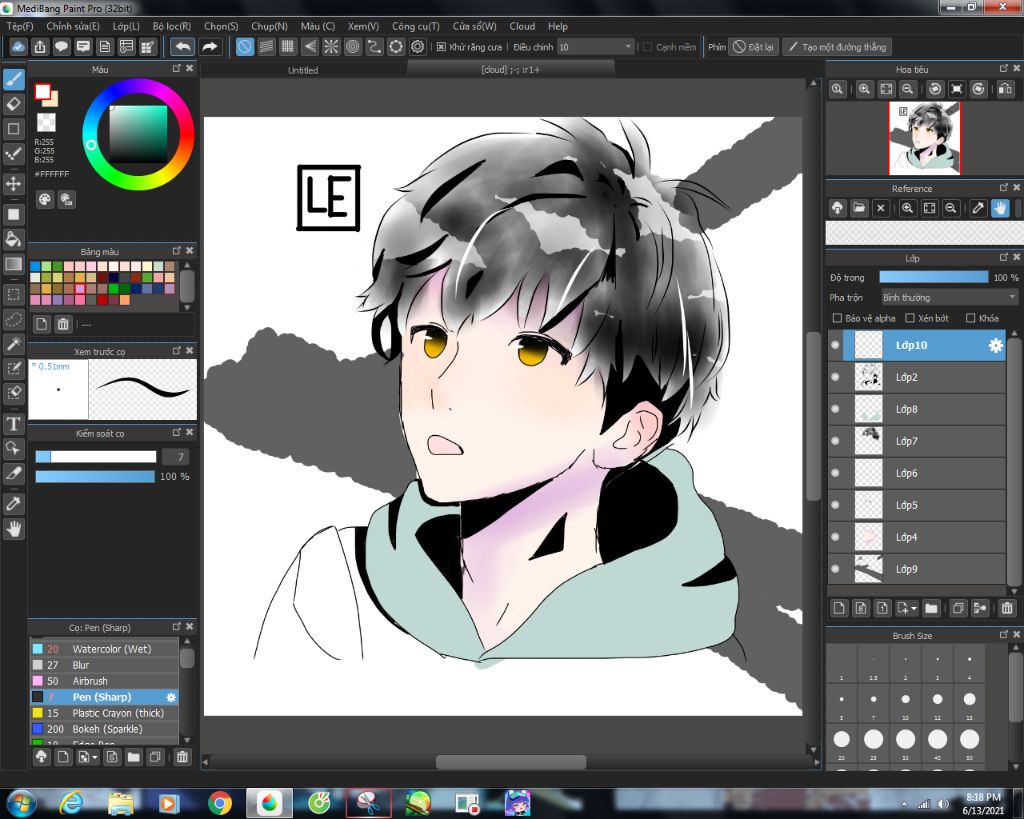Select the Watercolor (Wet) brush
Screen dimensions: 1024x819
tap(104, 649)
